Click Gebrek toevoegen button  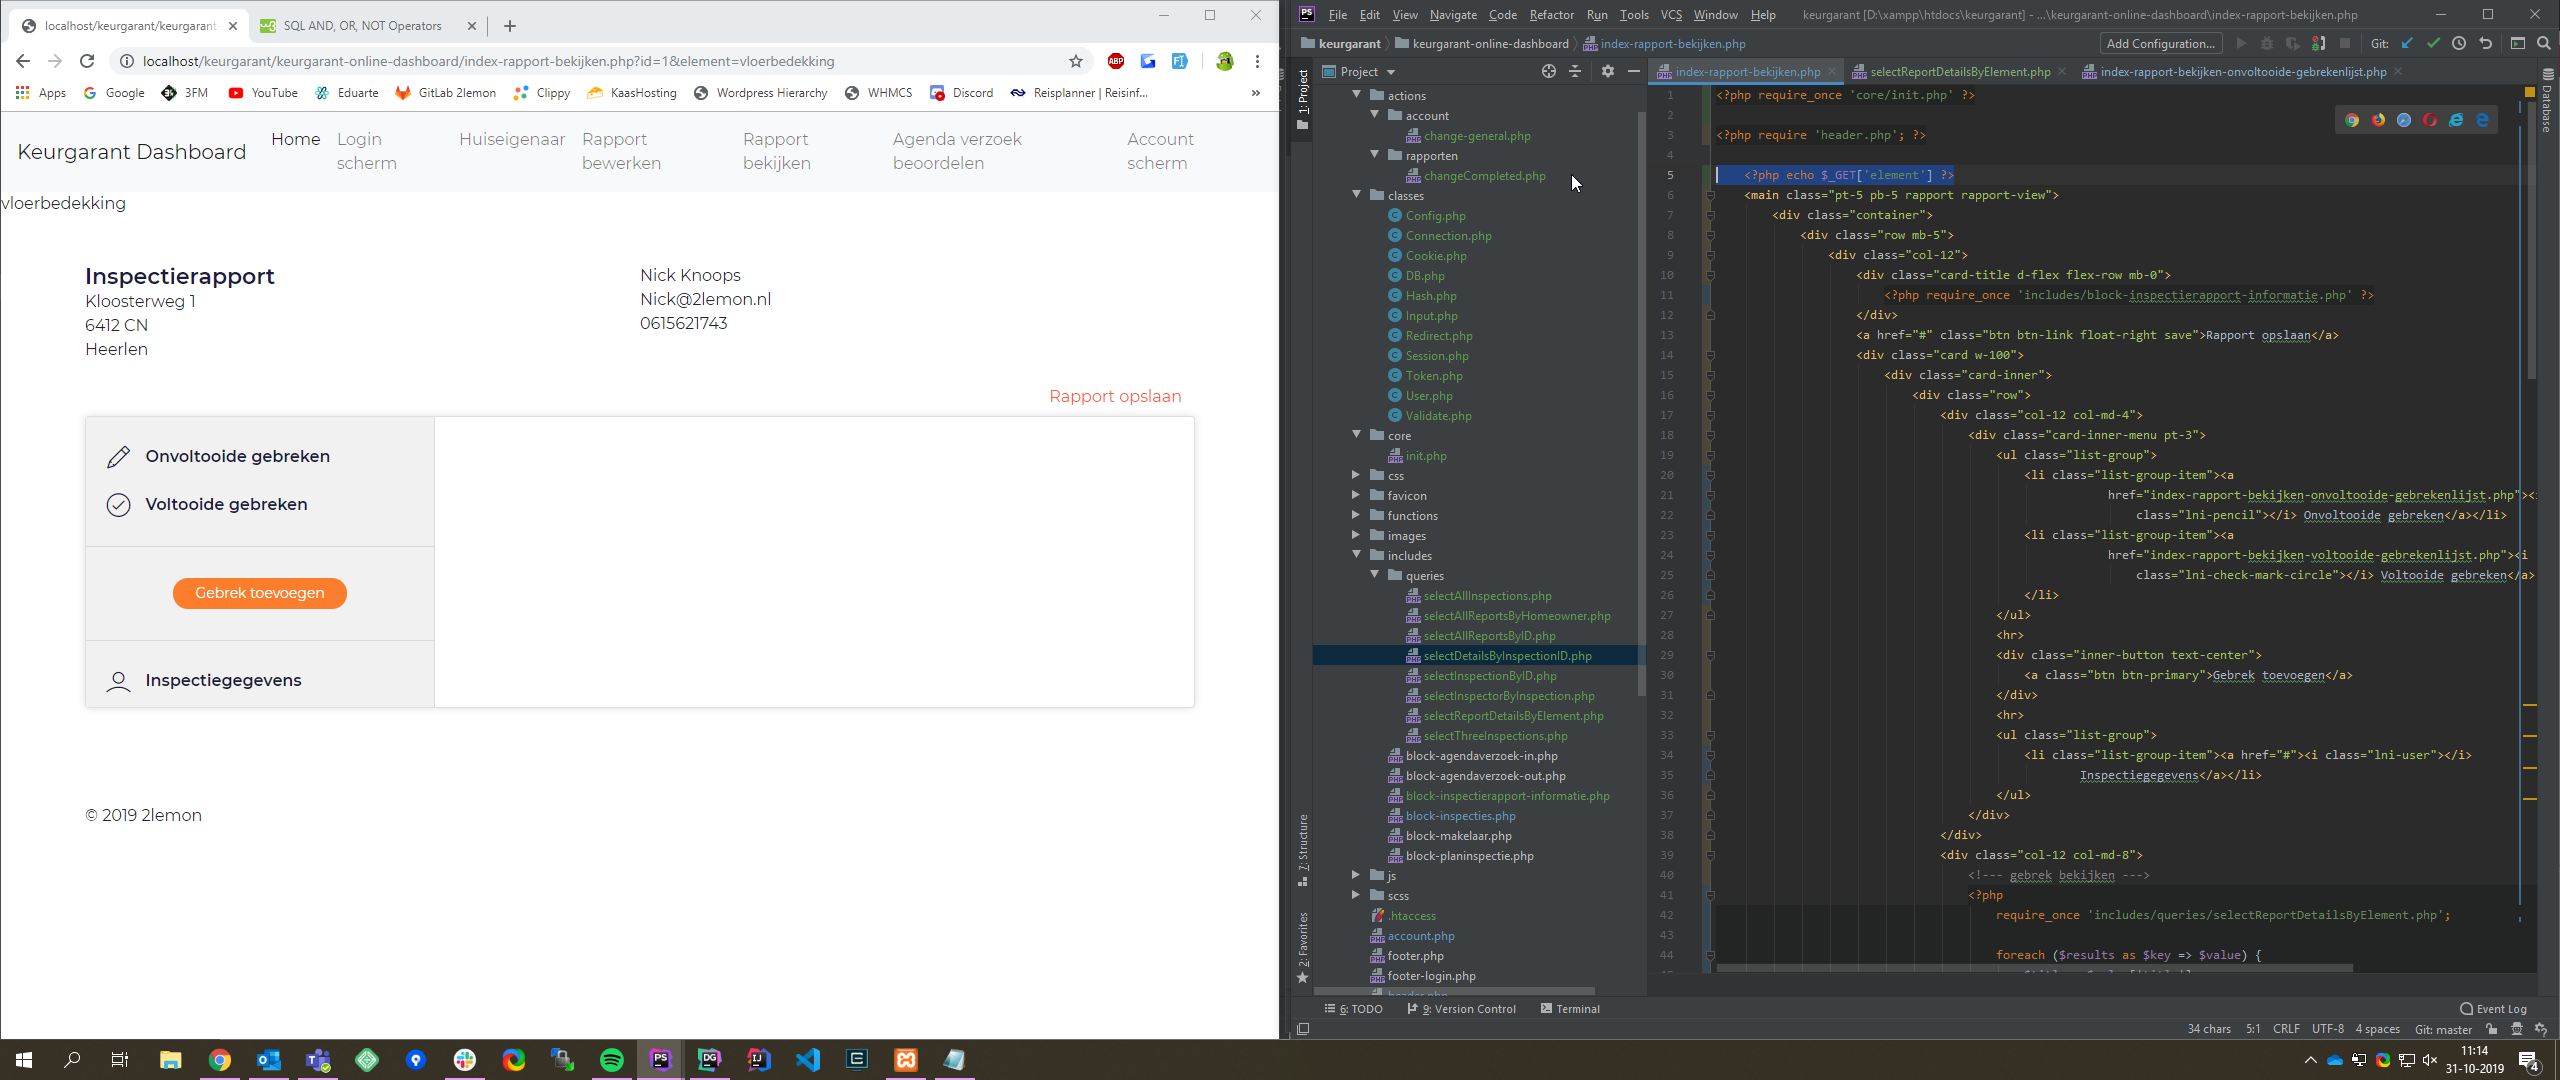(259, 593)
